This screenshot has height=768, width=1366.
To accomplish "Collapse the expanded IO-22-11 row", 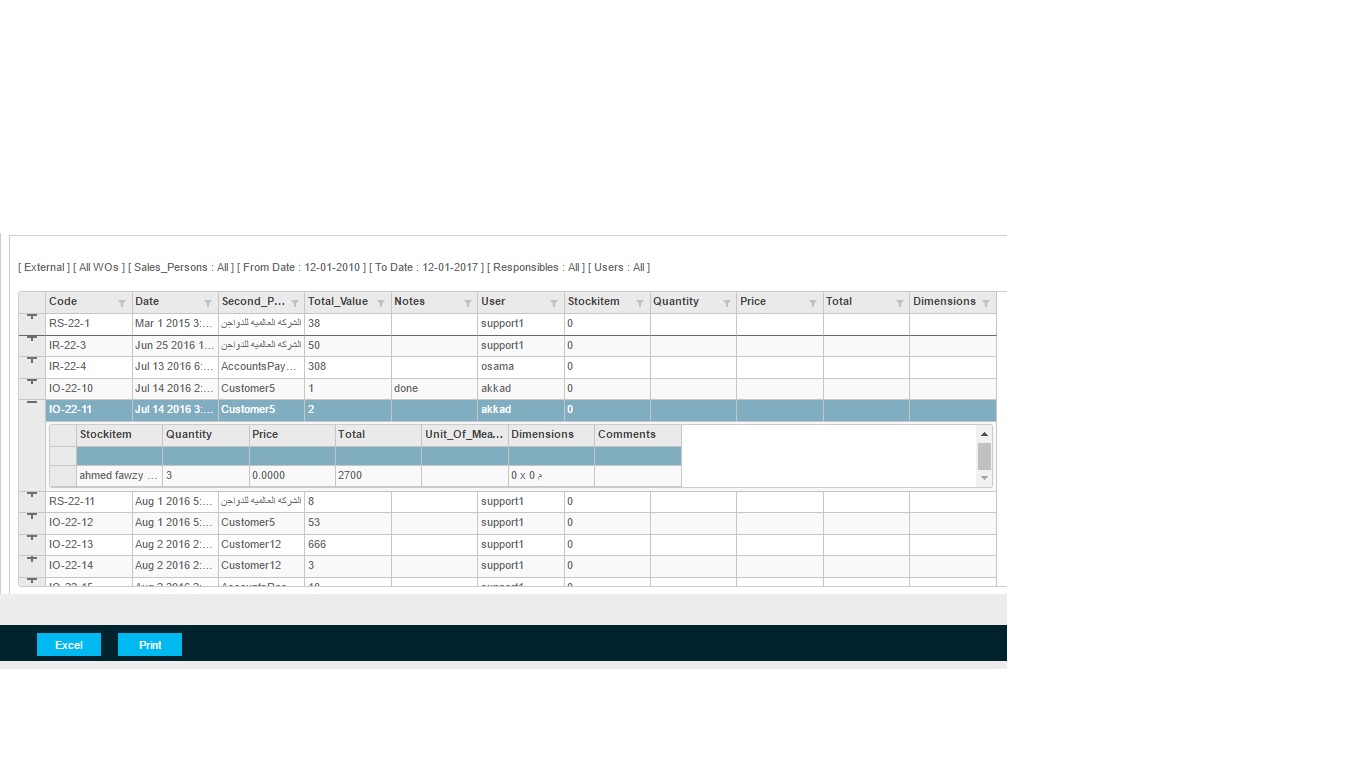I will point(32,403).
